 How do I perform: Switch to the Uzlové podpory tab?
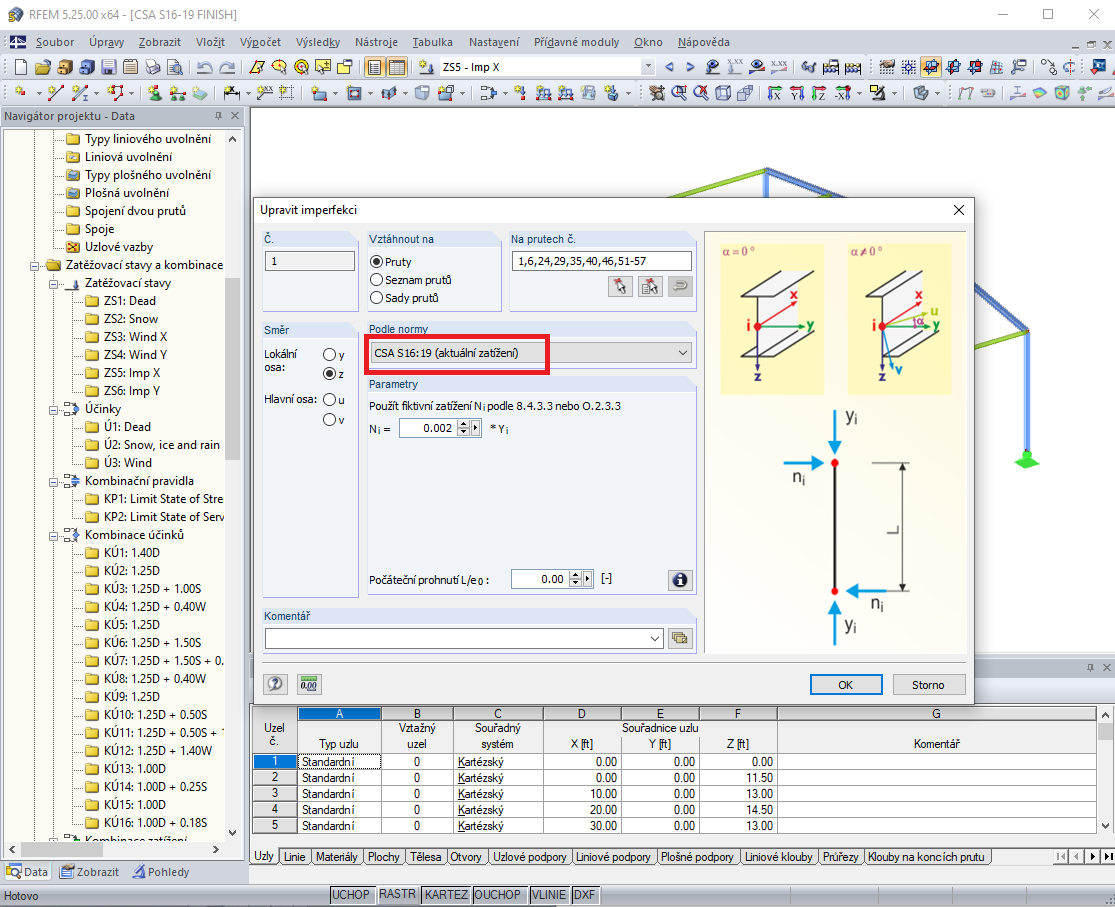point(530,856)
